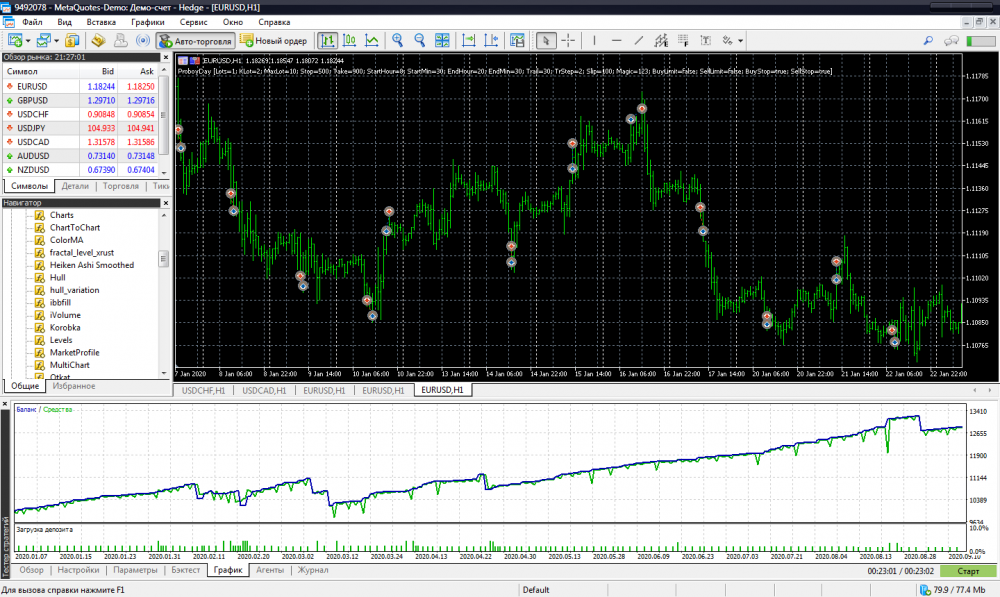Image resolution: width=1000 pixels, height=597 pixels.
Task: Open the Сервис menu
Action: [193, 22]
